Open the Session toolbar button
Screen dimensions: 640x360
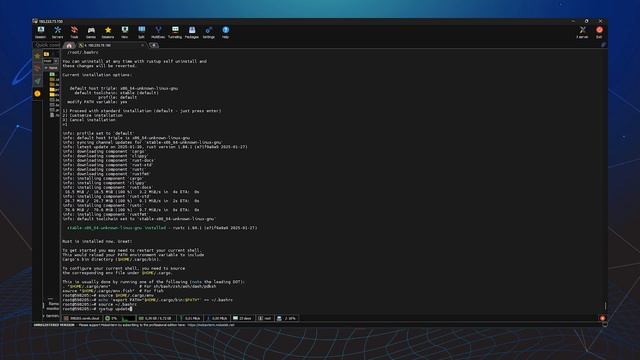(41, 32)
